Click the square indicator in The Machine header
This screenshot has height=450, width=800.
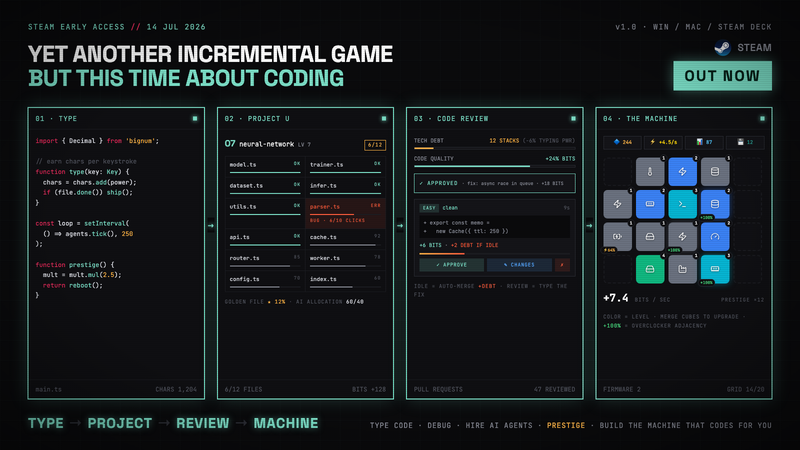coord(763,118)
